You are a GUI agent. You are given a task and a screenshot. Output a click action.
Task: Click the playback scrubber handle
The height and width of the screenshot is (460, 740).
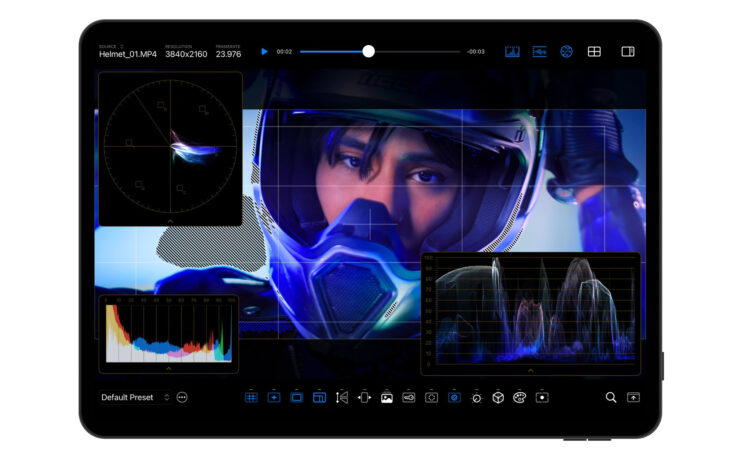[369, 51]
